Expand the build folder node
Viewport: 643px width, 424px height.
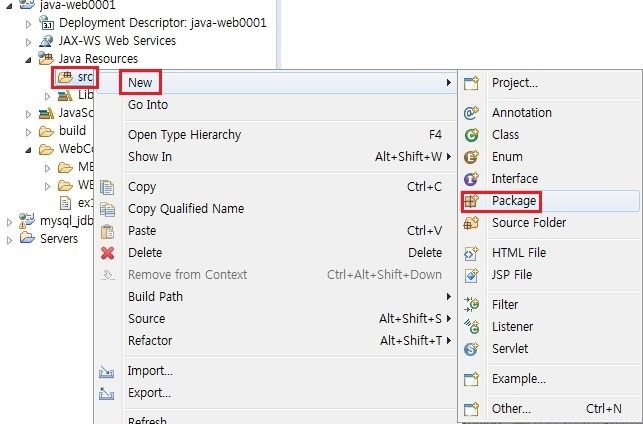point(28,132)
